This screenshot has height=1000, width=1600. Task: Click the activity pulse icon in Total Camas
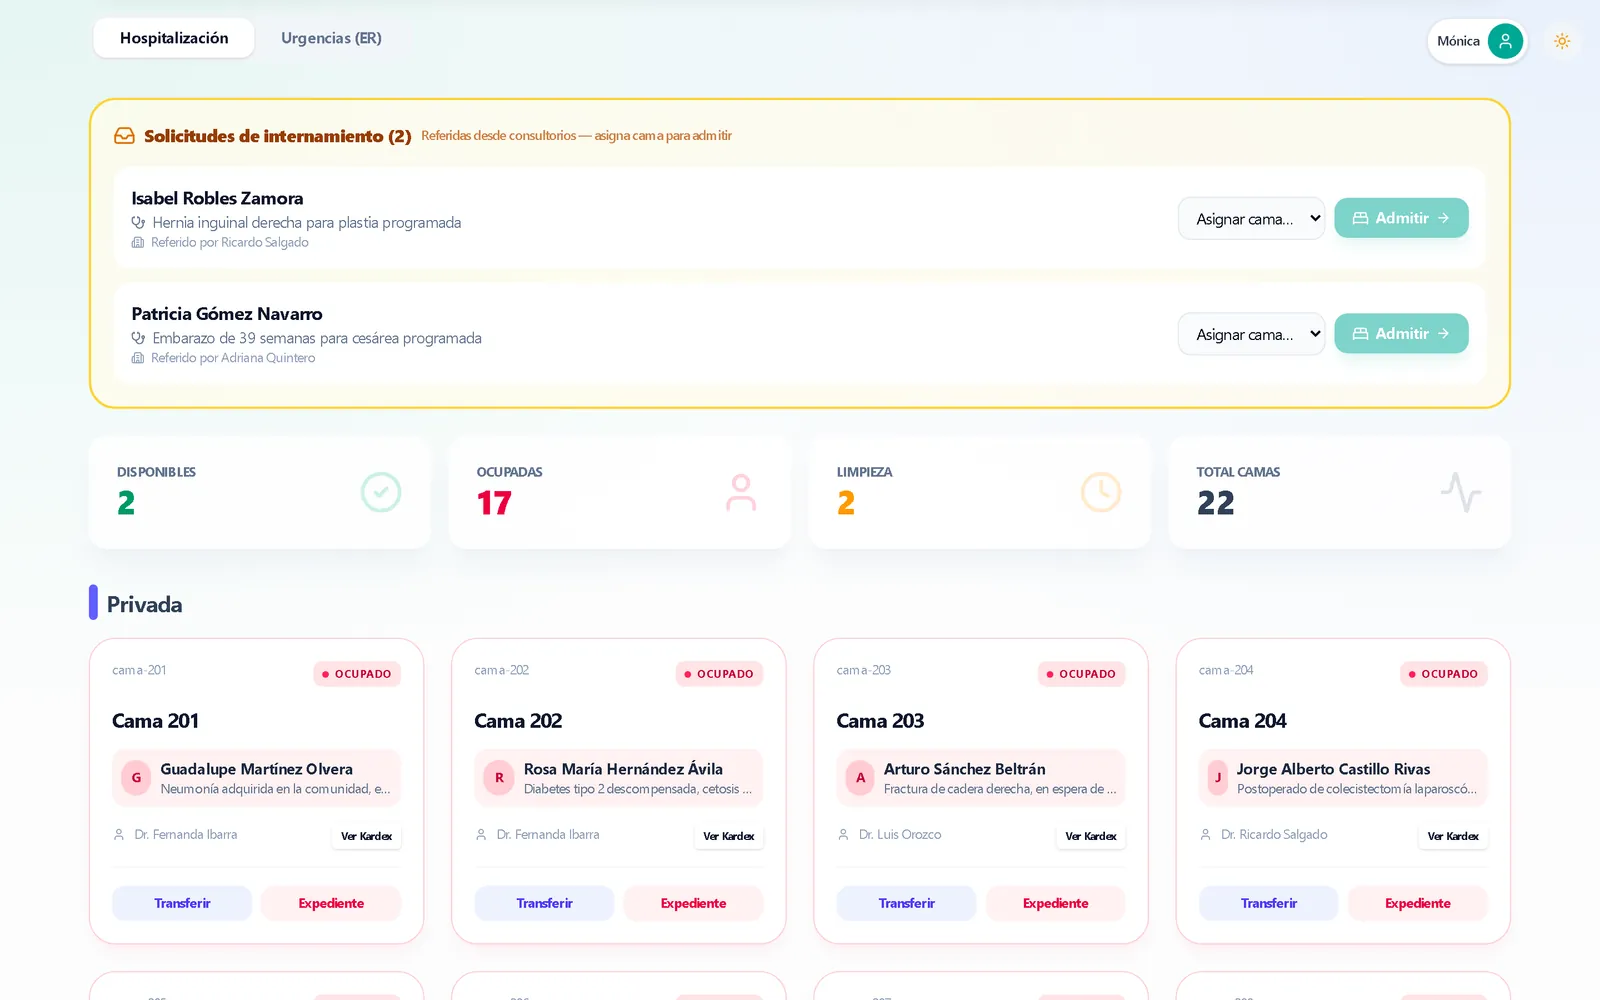1461,492
